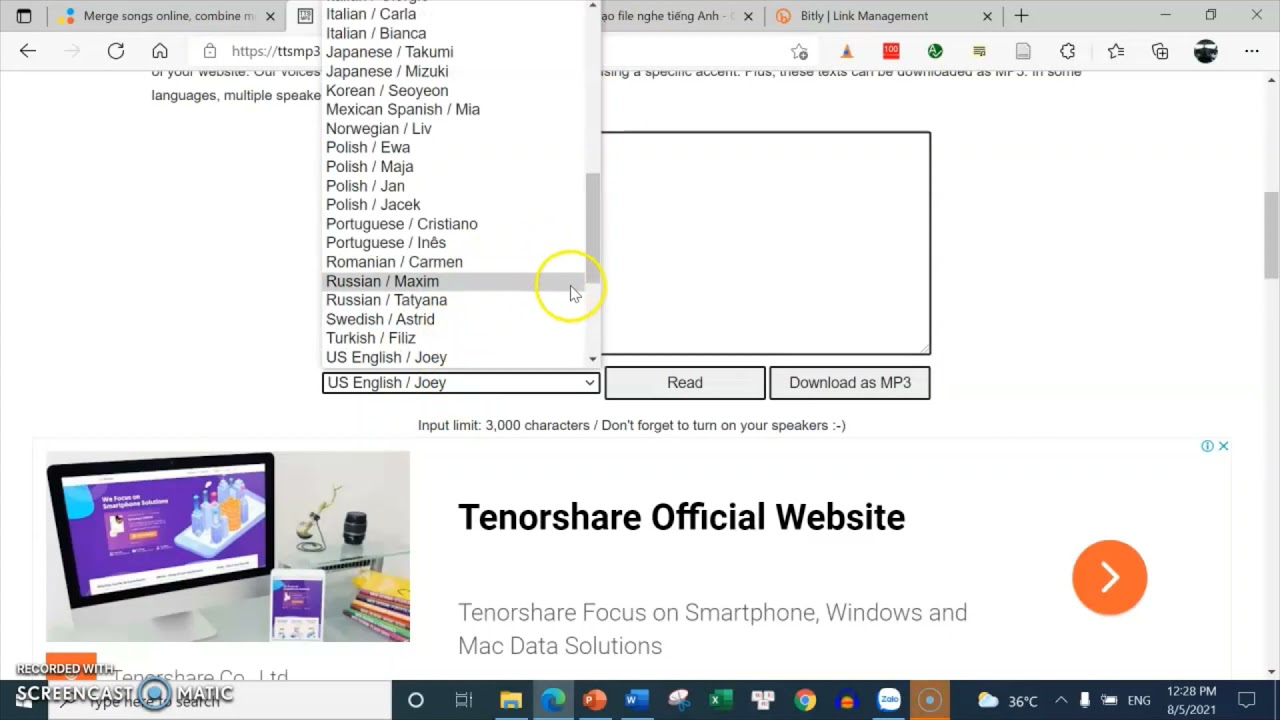The image size is (1280, 720).
Task: Click the page vertical scrollbar thumb
Action: [1271, 234]
